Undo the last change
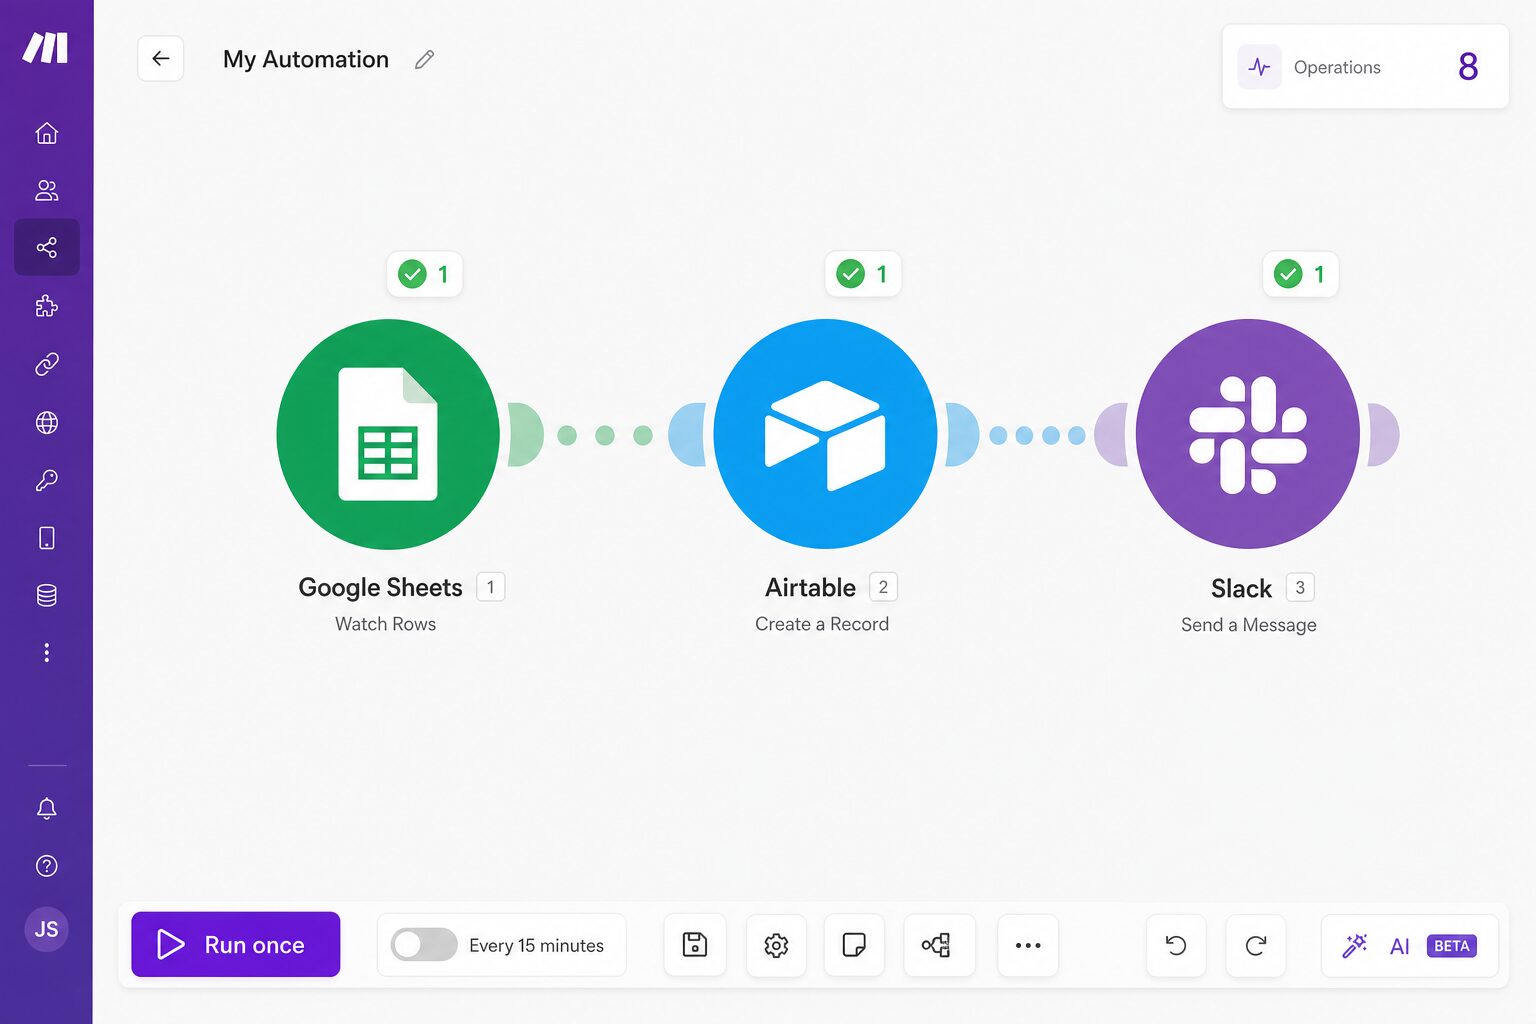The height and width of the screenshot is (1024, 1536). 1176,944
